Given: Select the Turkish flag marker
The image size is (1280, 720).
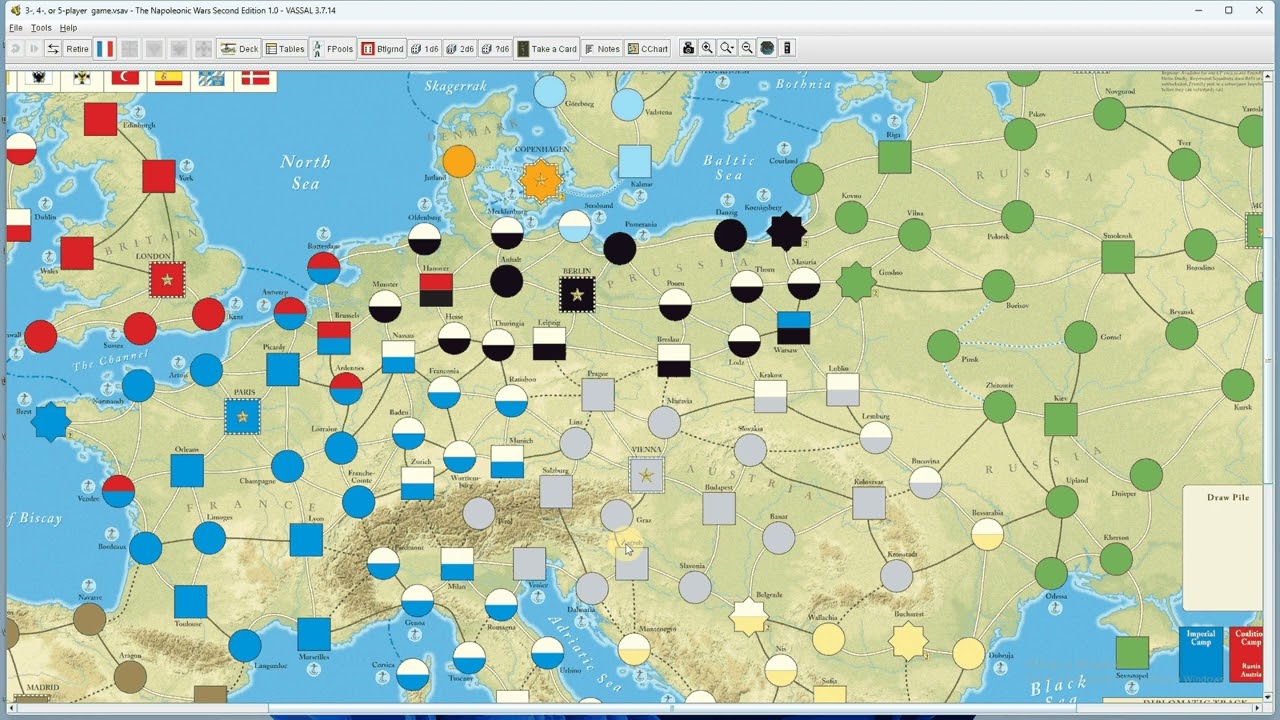Looking at the screenshot, I should (x=125, y=79).
